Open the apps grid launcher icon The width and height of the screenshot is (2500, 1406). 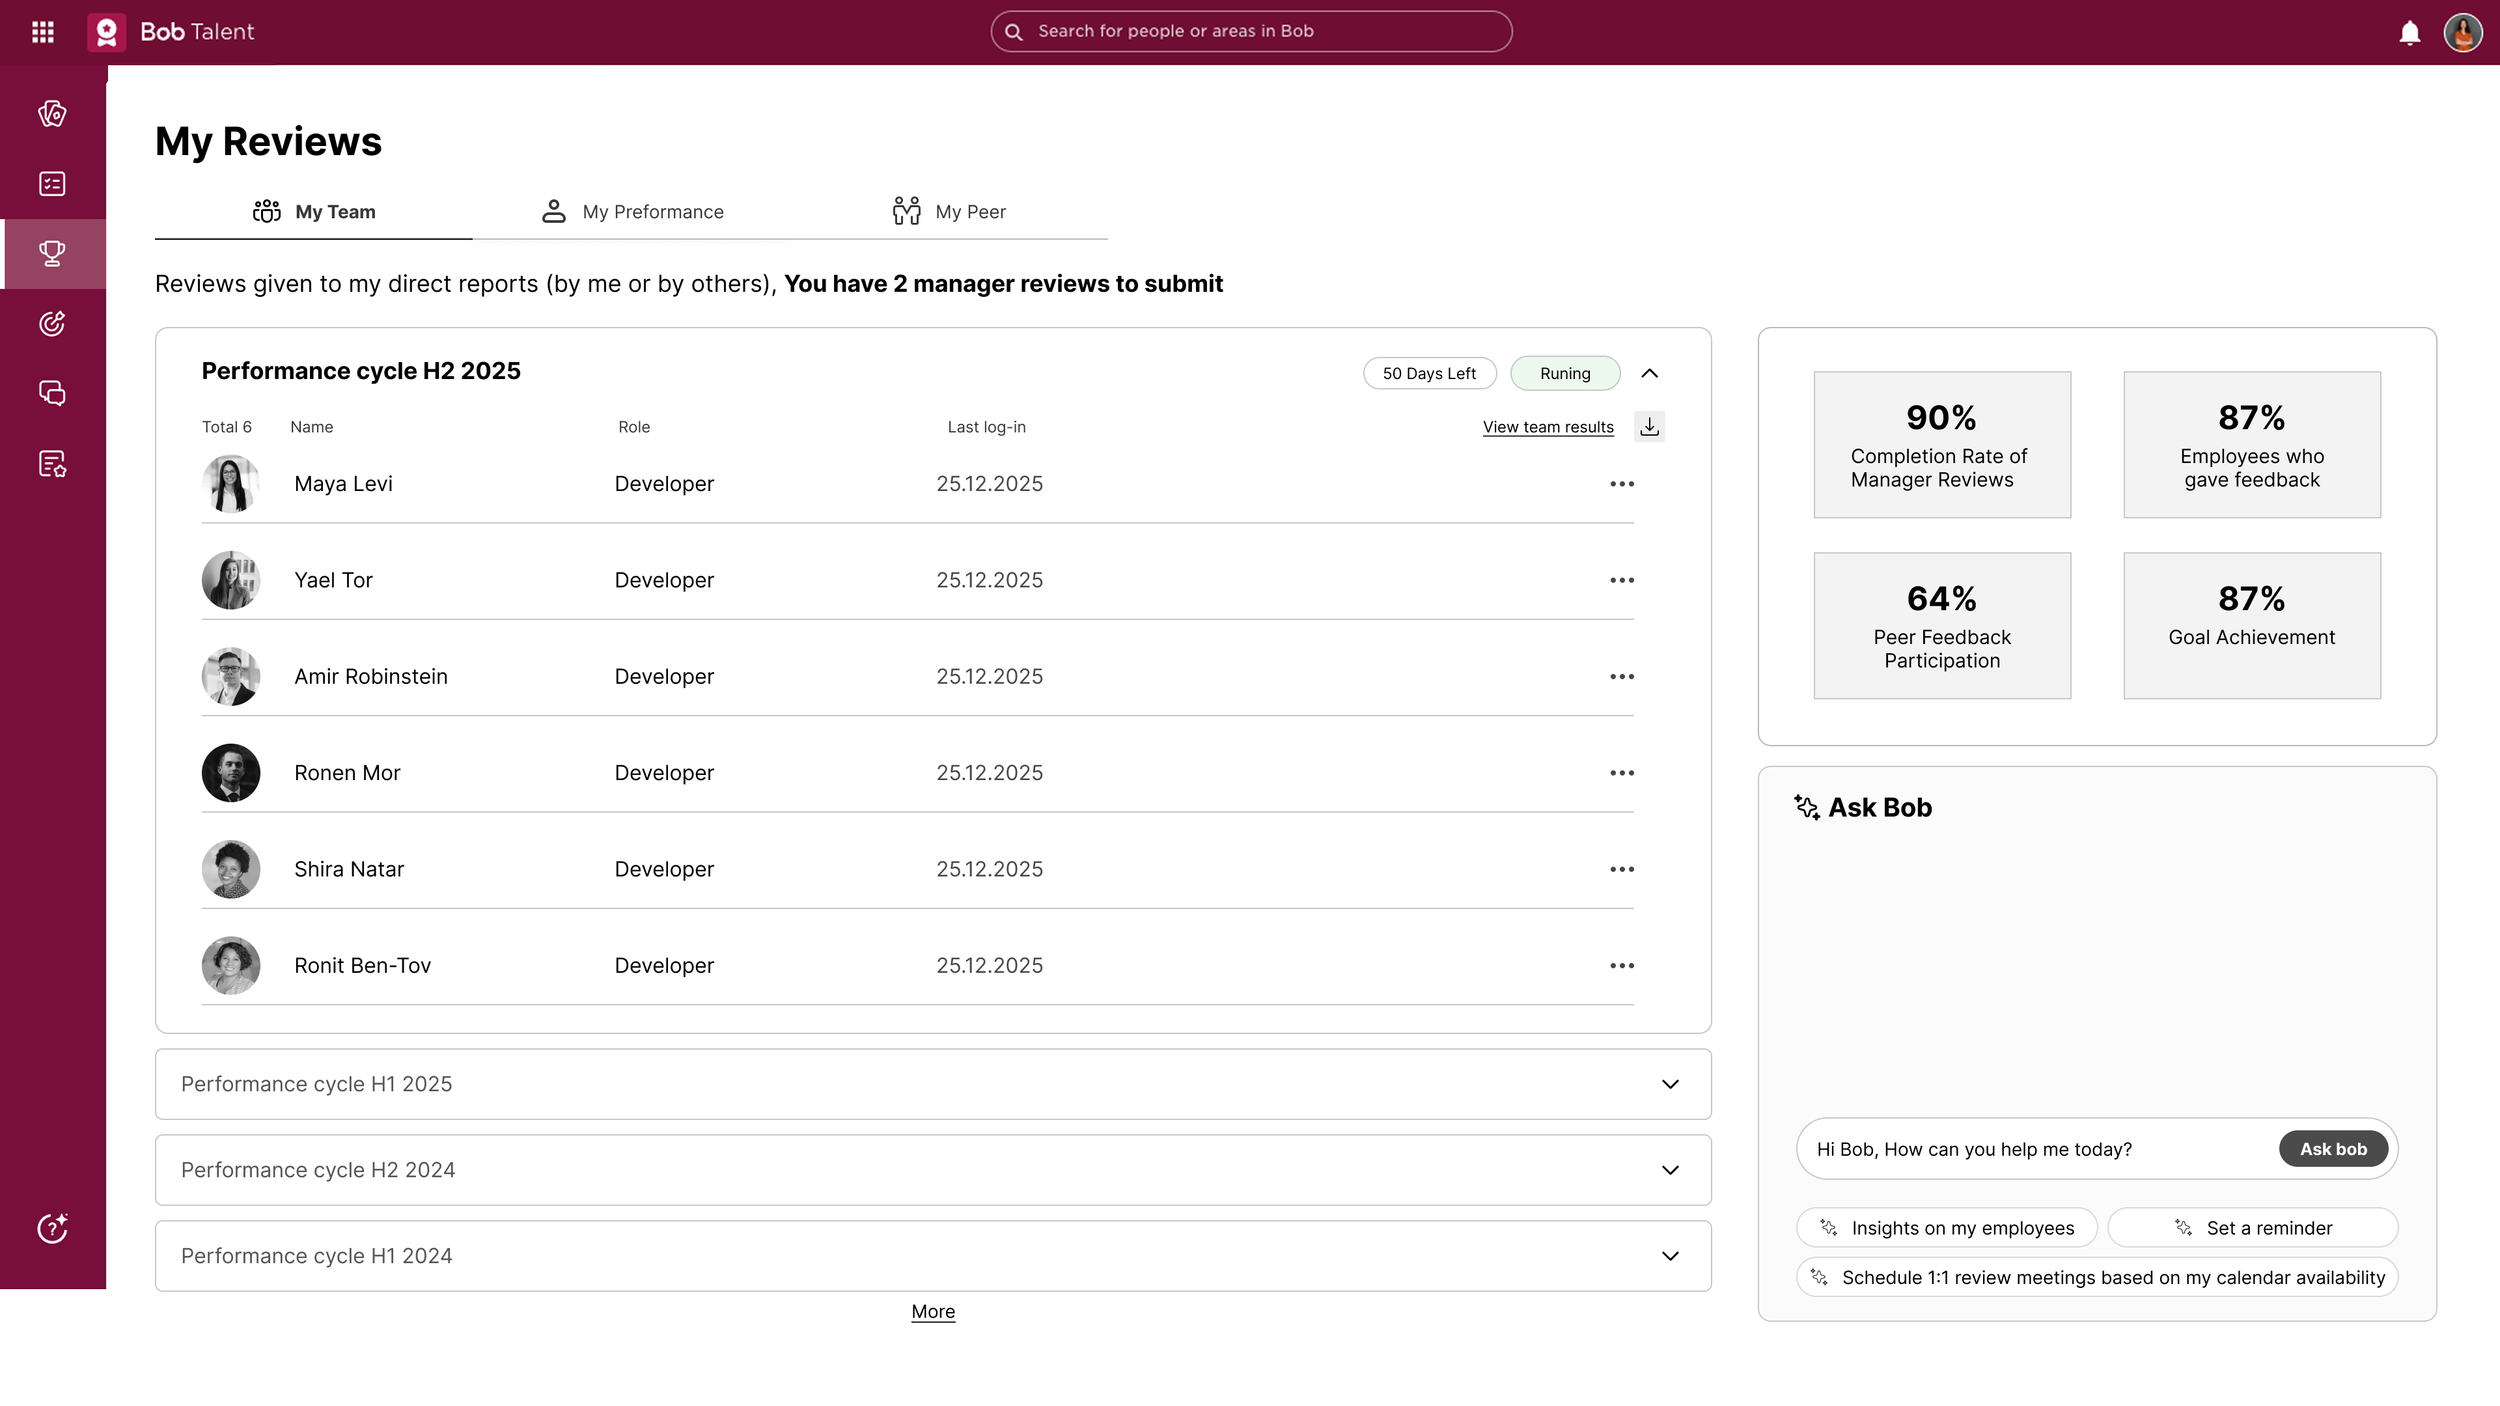click(42, 32)
